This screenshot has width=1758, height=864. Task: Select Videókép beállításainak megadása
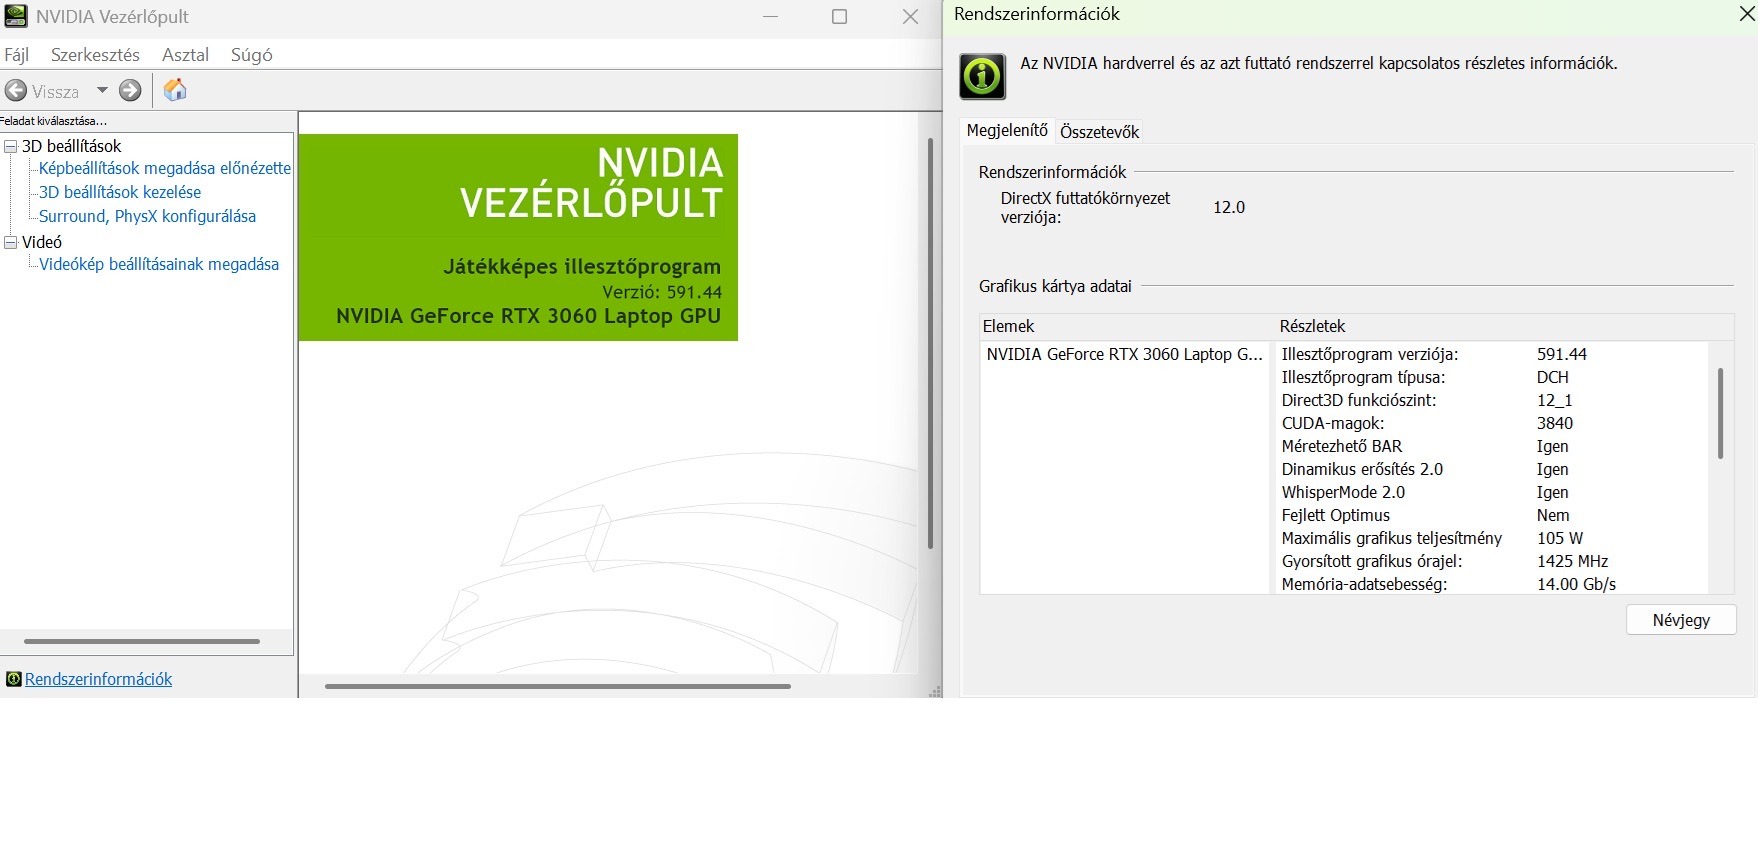coord(159,264)
